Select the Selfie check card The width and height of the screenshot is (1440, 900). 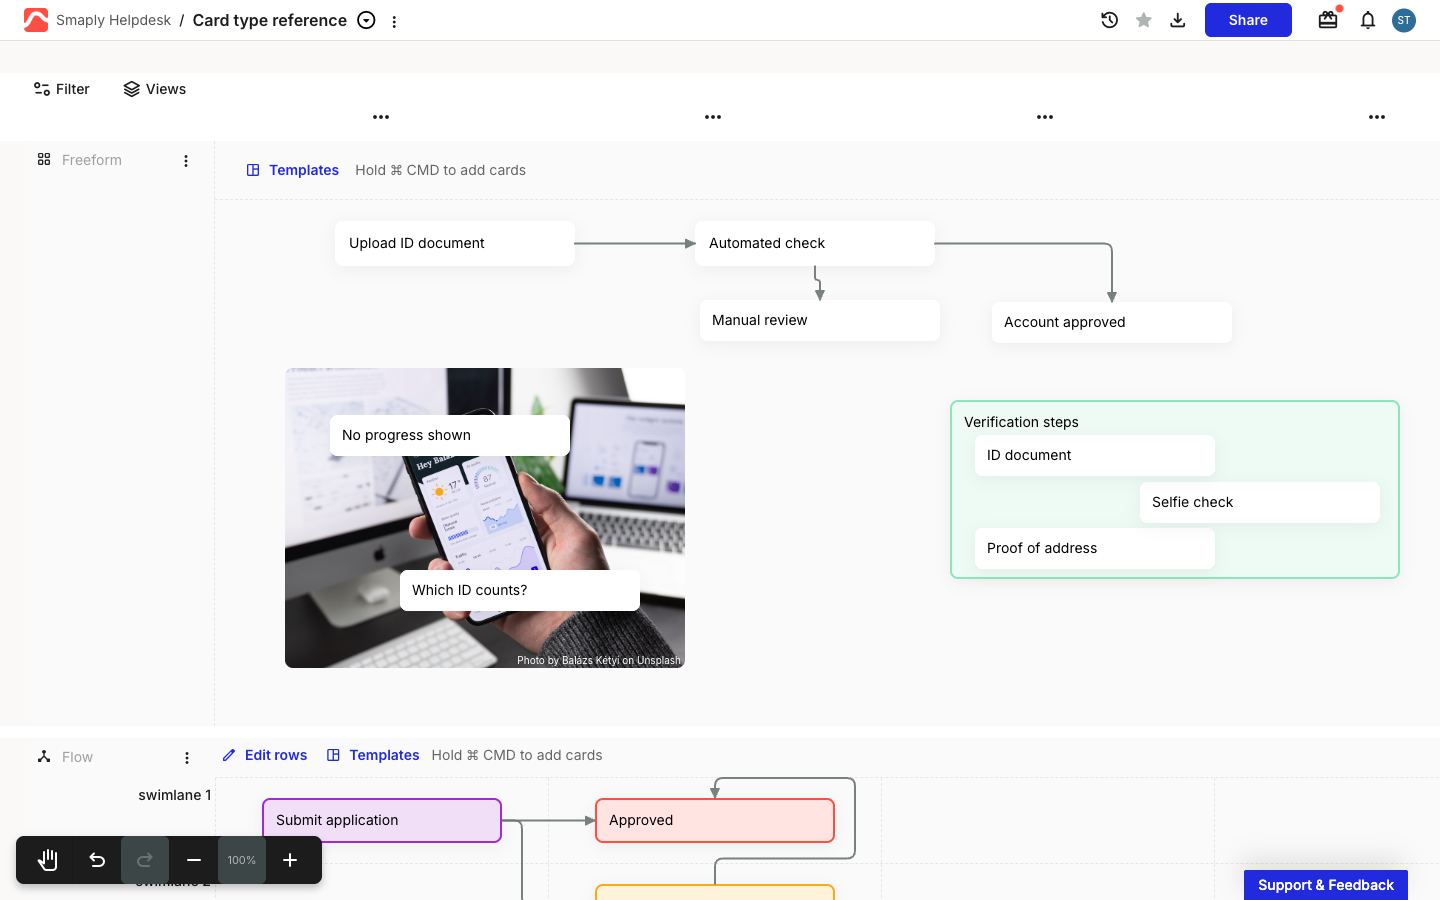(x=1260, y=502)
